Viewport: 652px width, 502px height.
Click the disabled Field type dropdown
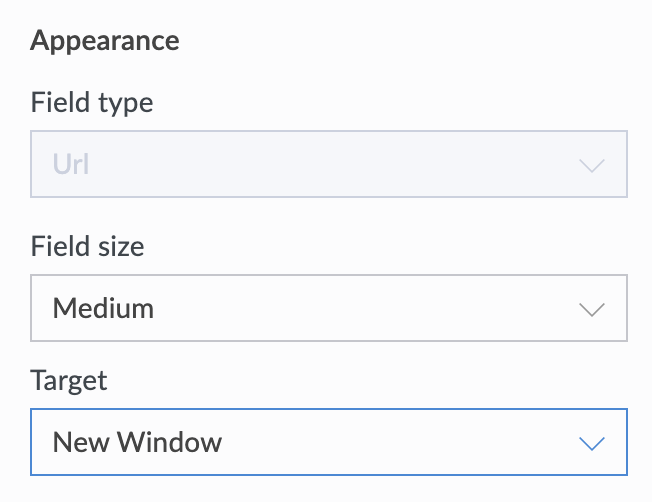(328, 163)
